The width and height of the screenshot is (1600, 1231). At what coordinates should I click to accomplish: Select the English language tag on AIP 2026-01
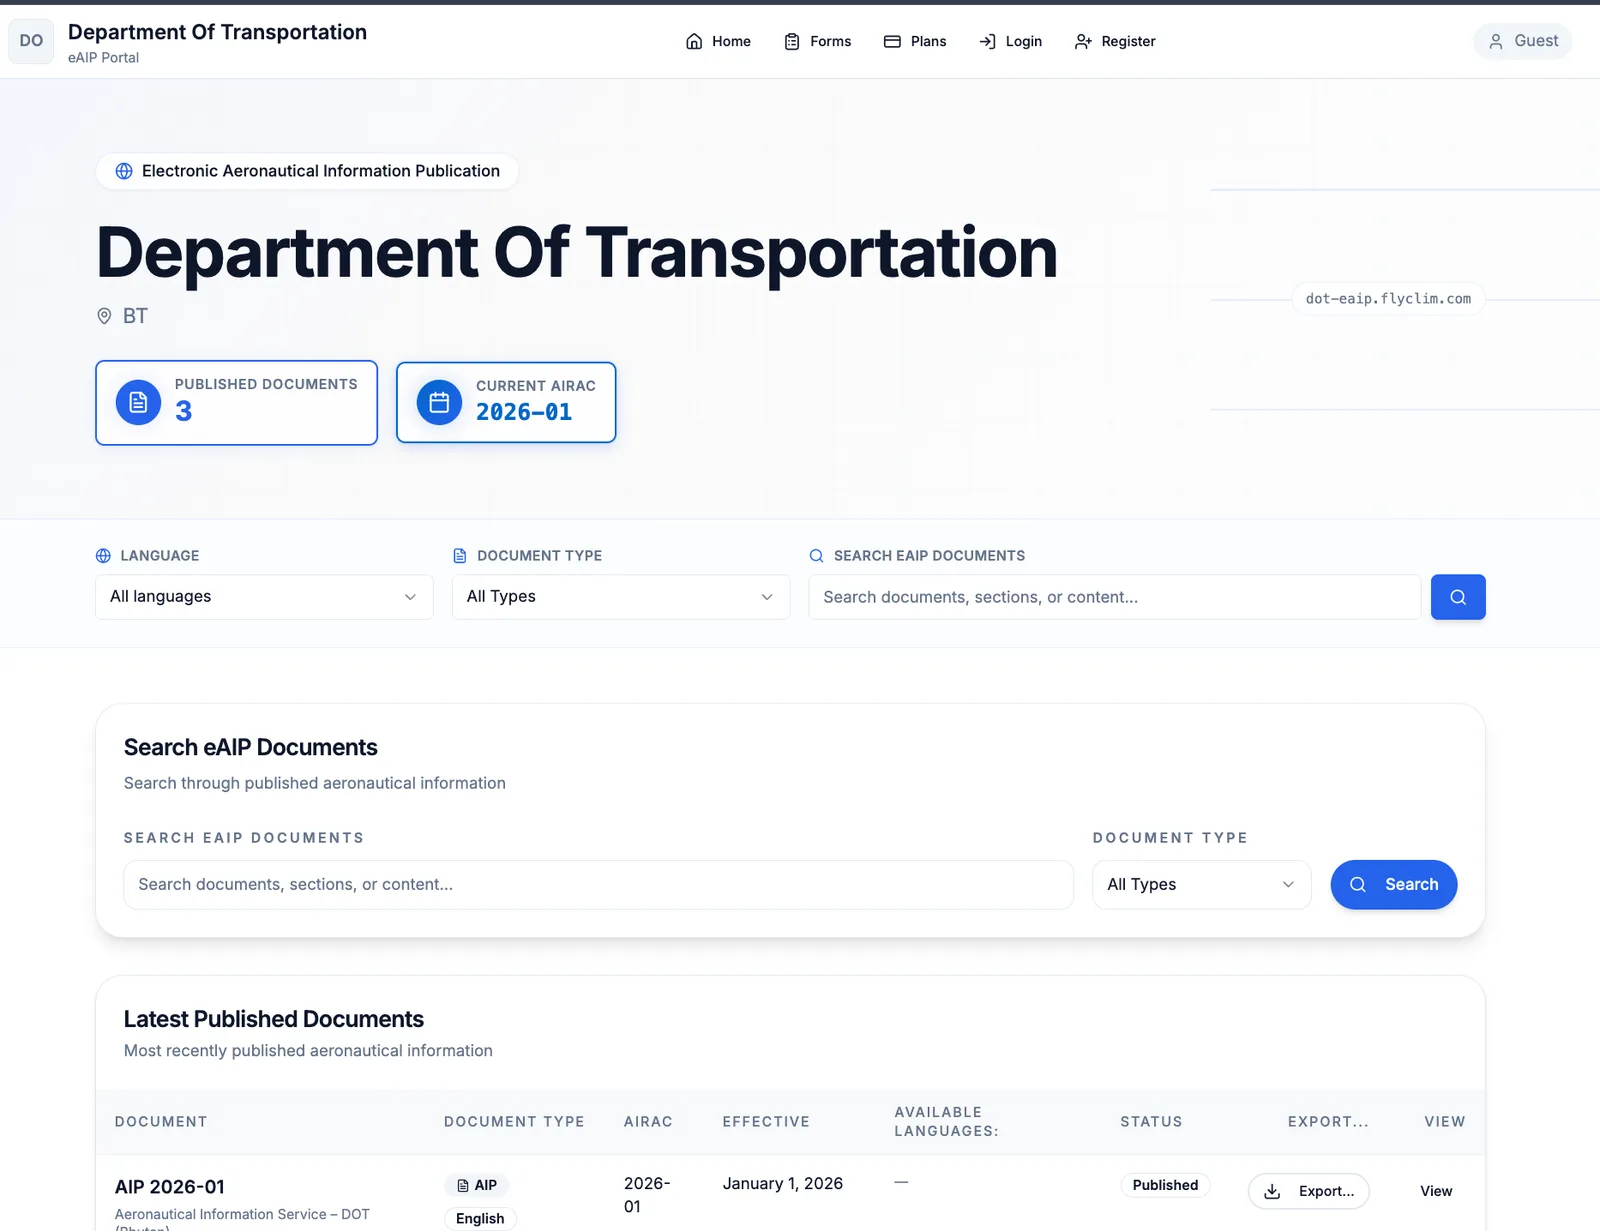tap(480, 1218)
